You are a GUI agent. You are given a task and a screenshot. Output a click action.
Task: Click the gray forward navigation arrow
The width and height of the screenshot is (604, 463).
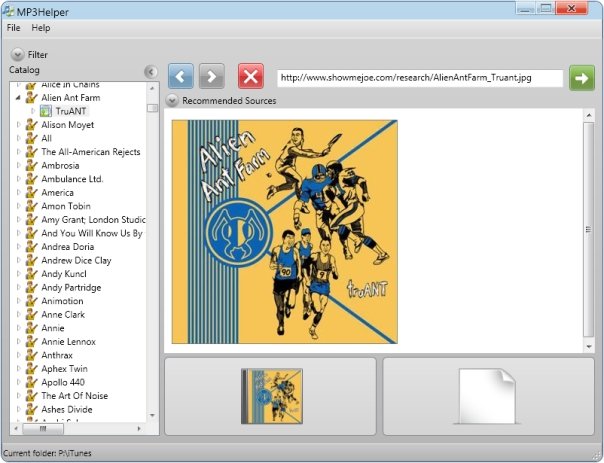211,76
